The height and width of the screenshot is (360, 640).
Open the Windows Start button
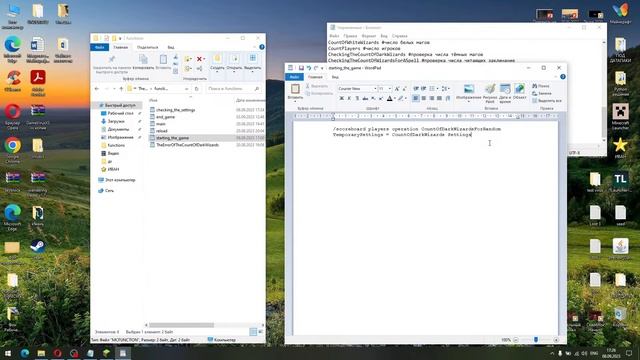[8, 353]
